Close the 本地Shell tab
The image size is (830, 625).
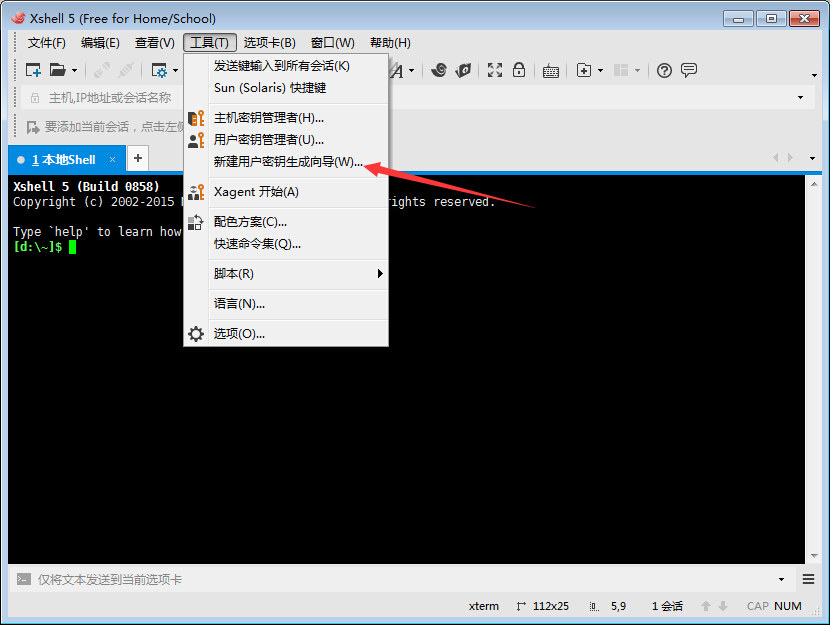pos(112,159)
